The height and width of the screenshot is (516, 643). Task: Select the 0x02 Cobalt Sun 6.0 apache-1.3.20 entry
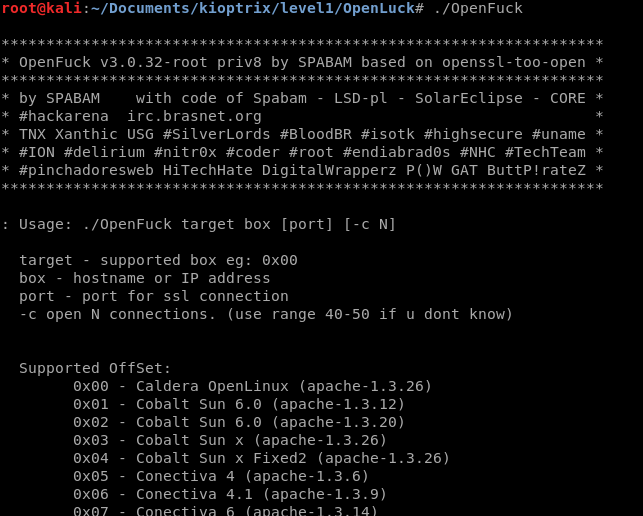(239, 422)
